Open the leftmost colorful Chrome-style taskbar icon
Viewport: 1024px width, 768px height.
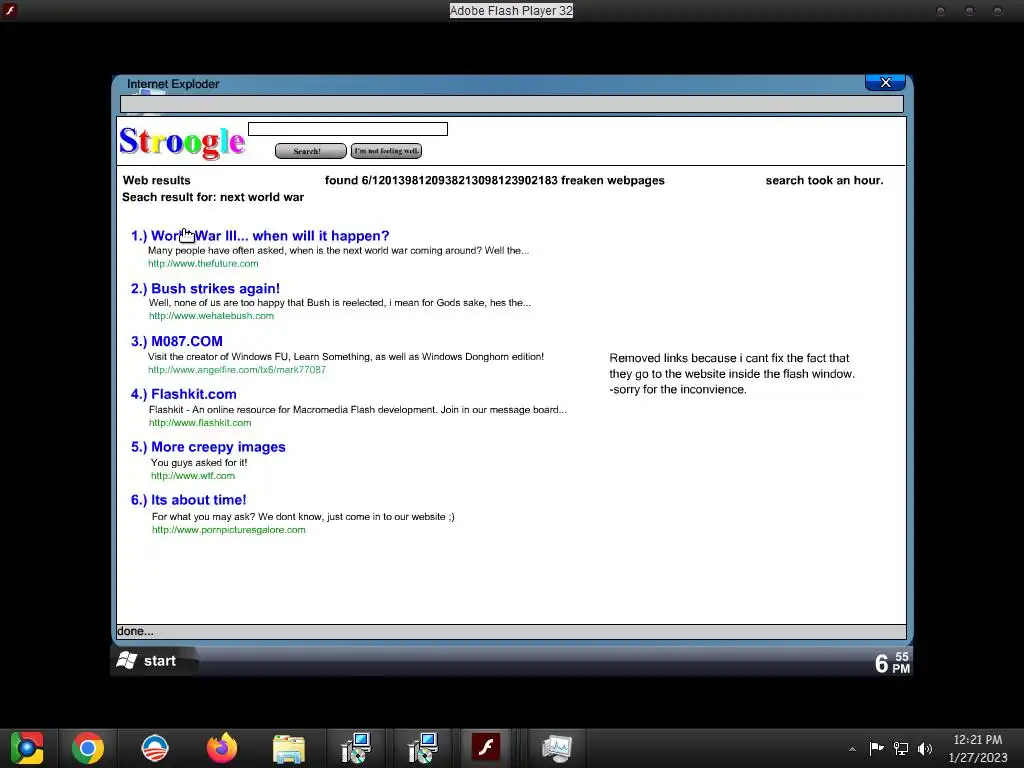point(26,748)
